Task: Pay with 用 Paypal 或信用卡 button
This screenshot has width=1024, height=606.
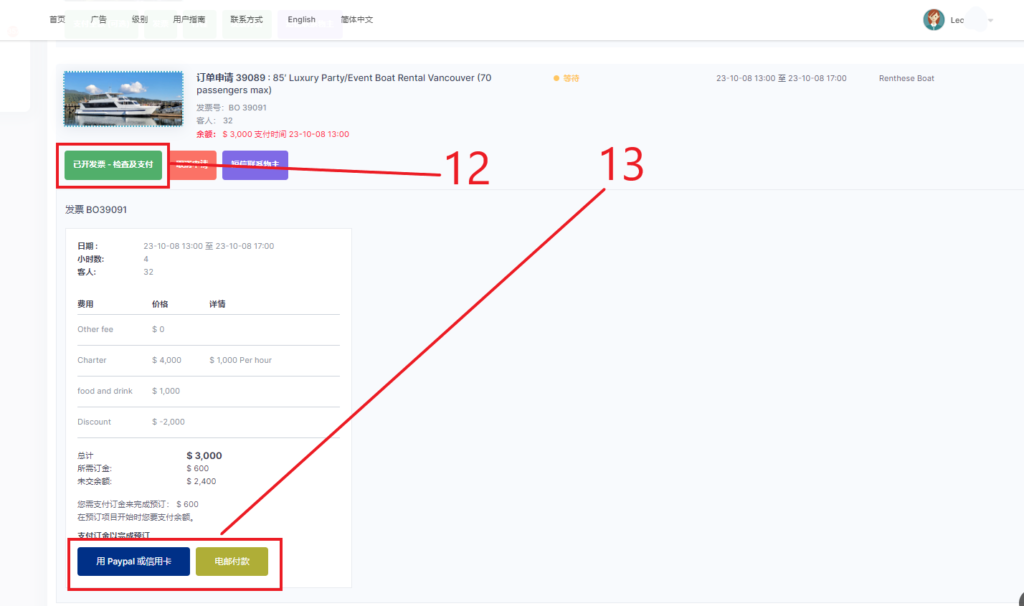Action: point(133,562)
